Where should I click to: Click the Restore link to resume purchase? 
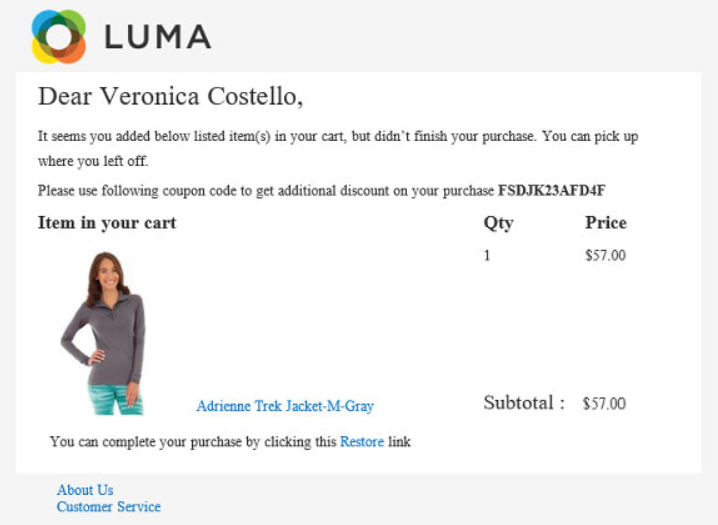(362, 441)
